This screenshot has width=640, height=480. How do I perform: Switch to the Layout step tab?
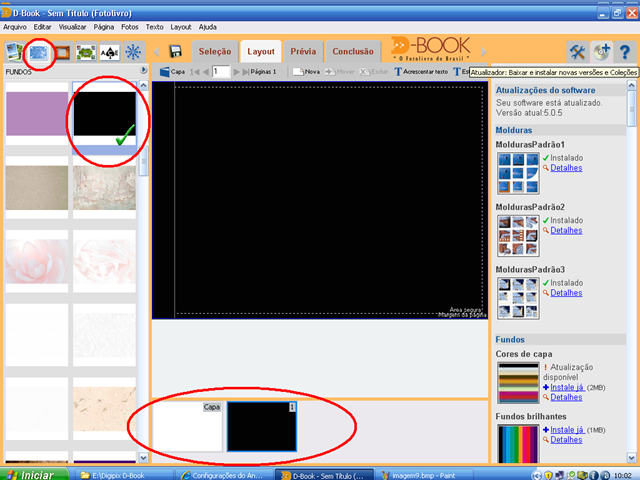tap(261, 51)
